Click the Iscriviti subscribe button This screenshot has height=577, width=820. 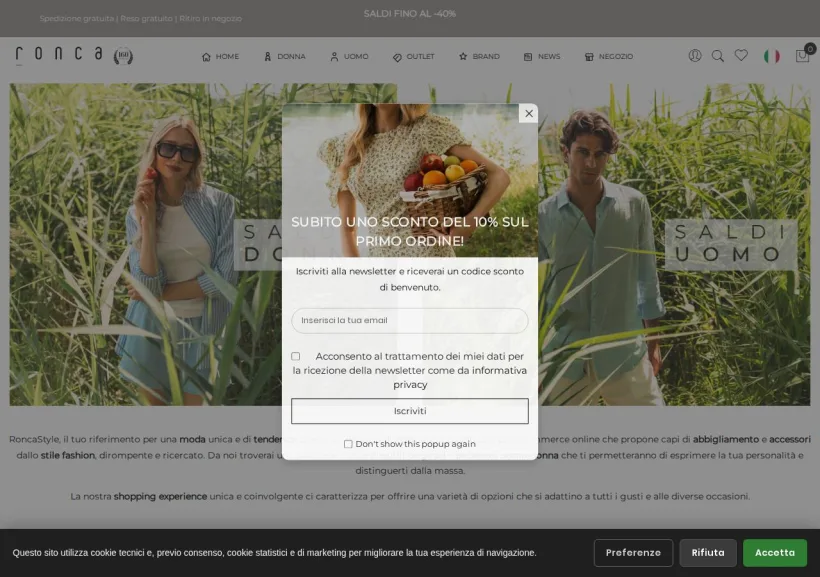(409, 411)
